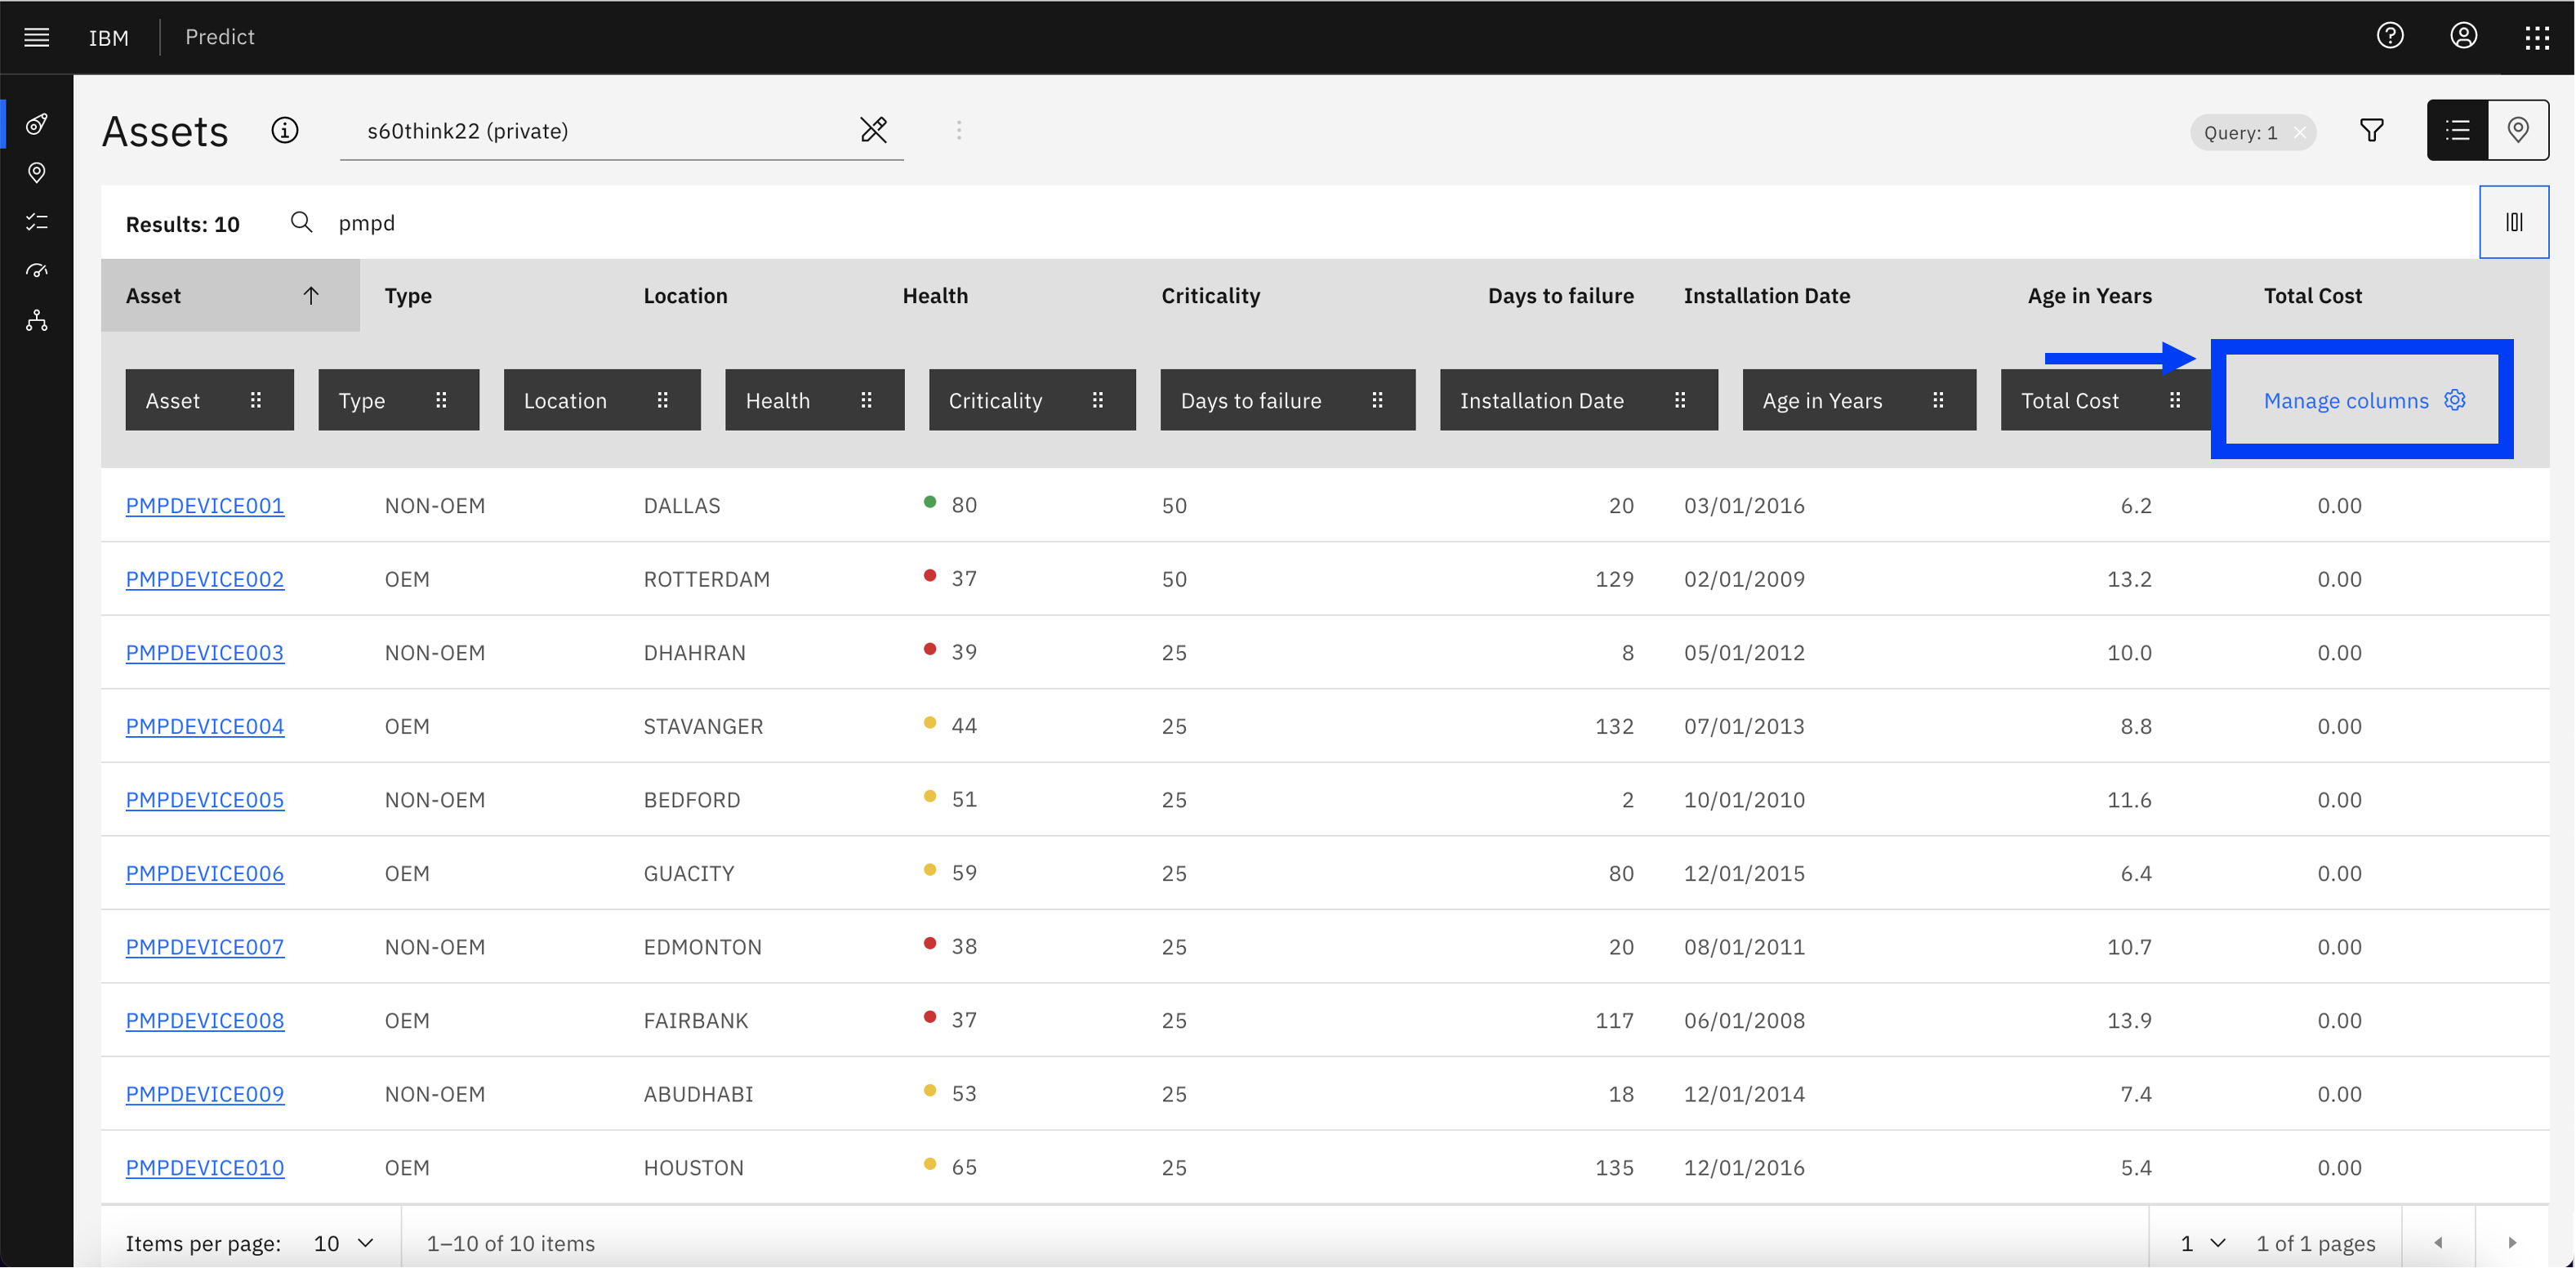Open the page number dropdown
Screen dimensions: 2576x1268
(2203, 1243)
